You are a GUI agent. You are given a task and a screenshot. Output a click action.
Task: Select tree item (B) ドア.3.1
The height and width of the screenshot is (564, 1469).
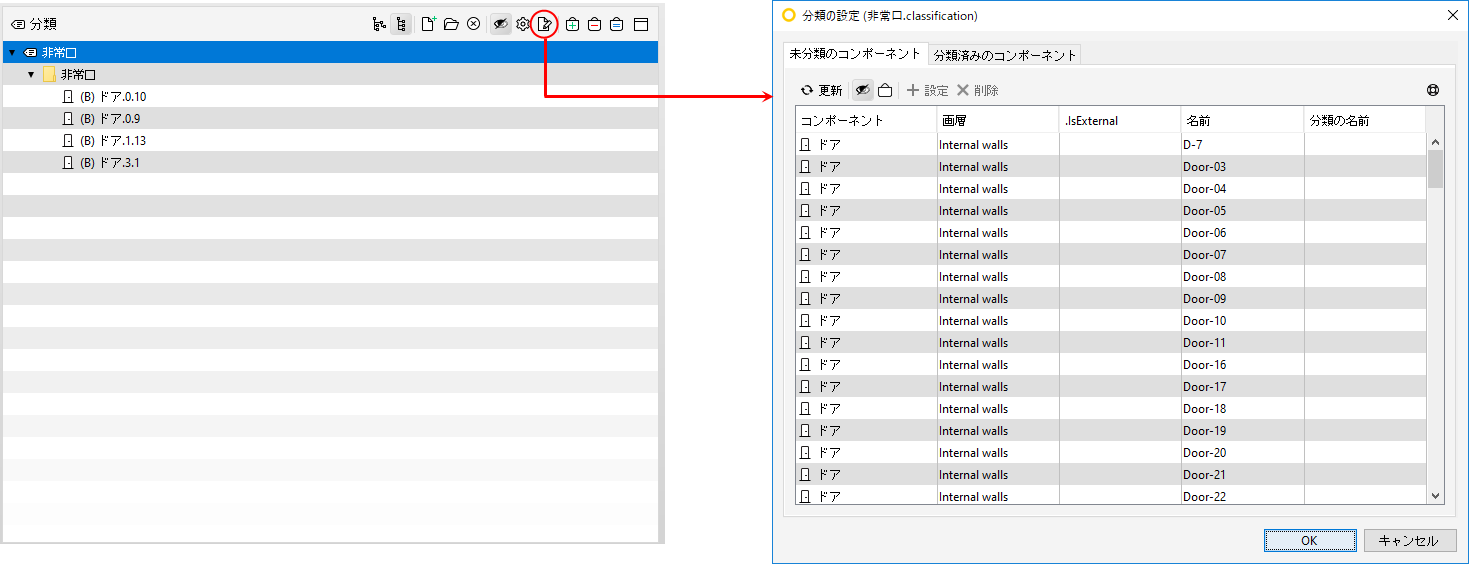101,162
